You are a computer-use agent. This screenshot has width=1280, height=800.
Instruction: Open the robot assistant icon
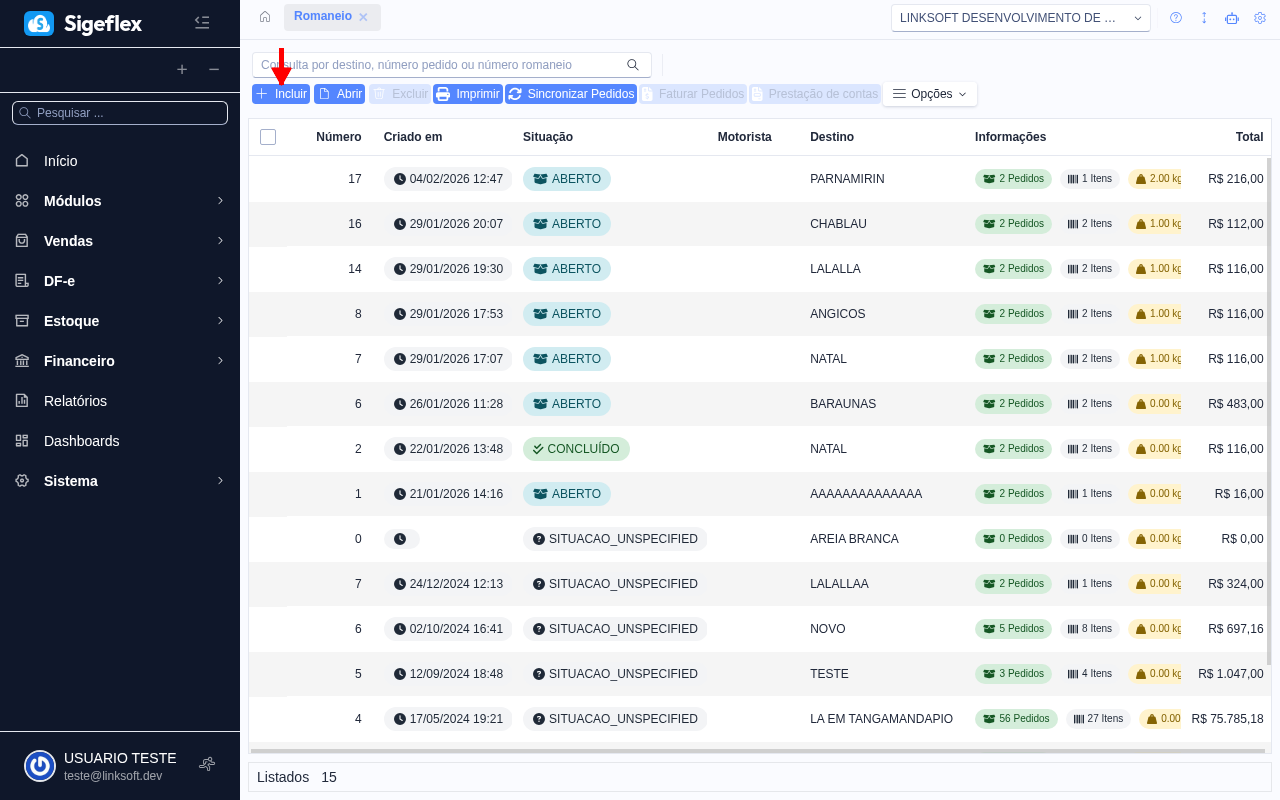(x=1232, y=18)
